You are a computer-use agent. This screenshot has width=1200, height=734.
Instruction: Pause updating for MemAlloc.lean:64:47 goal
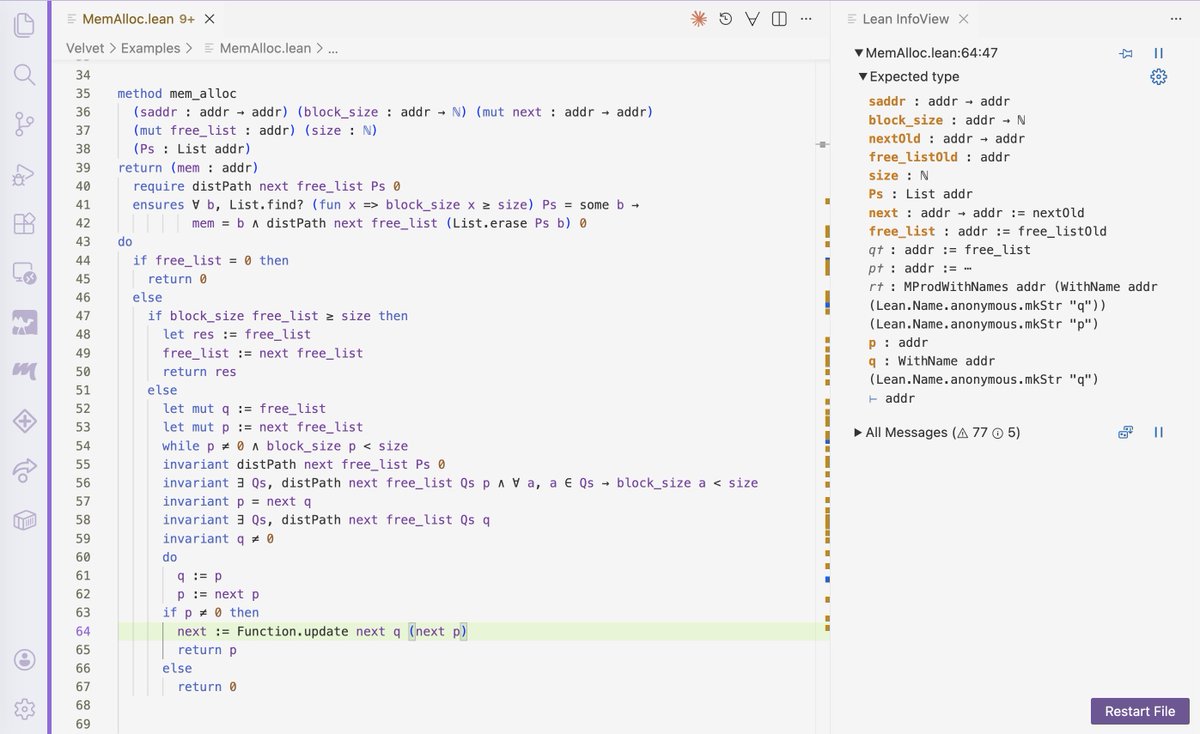[x=1159, y=54]
